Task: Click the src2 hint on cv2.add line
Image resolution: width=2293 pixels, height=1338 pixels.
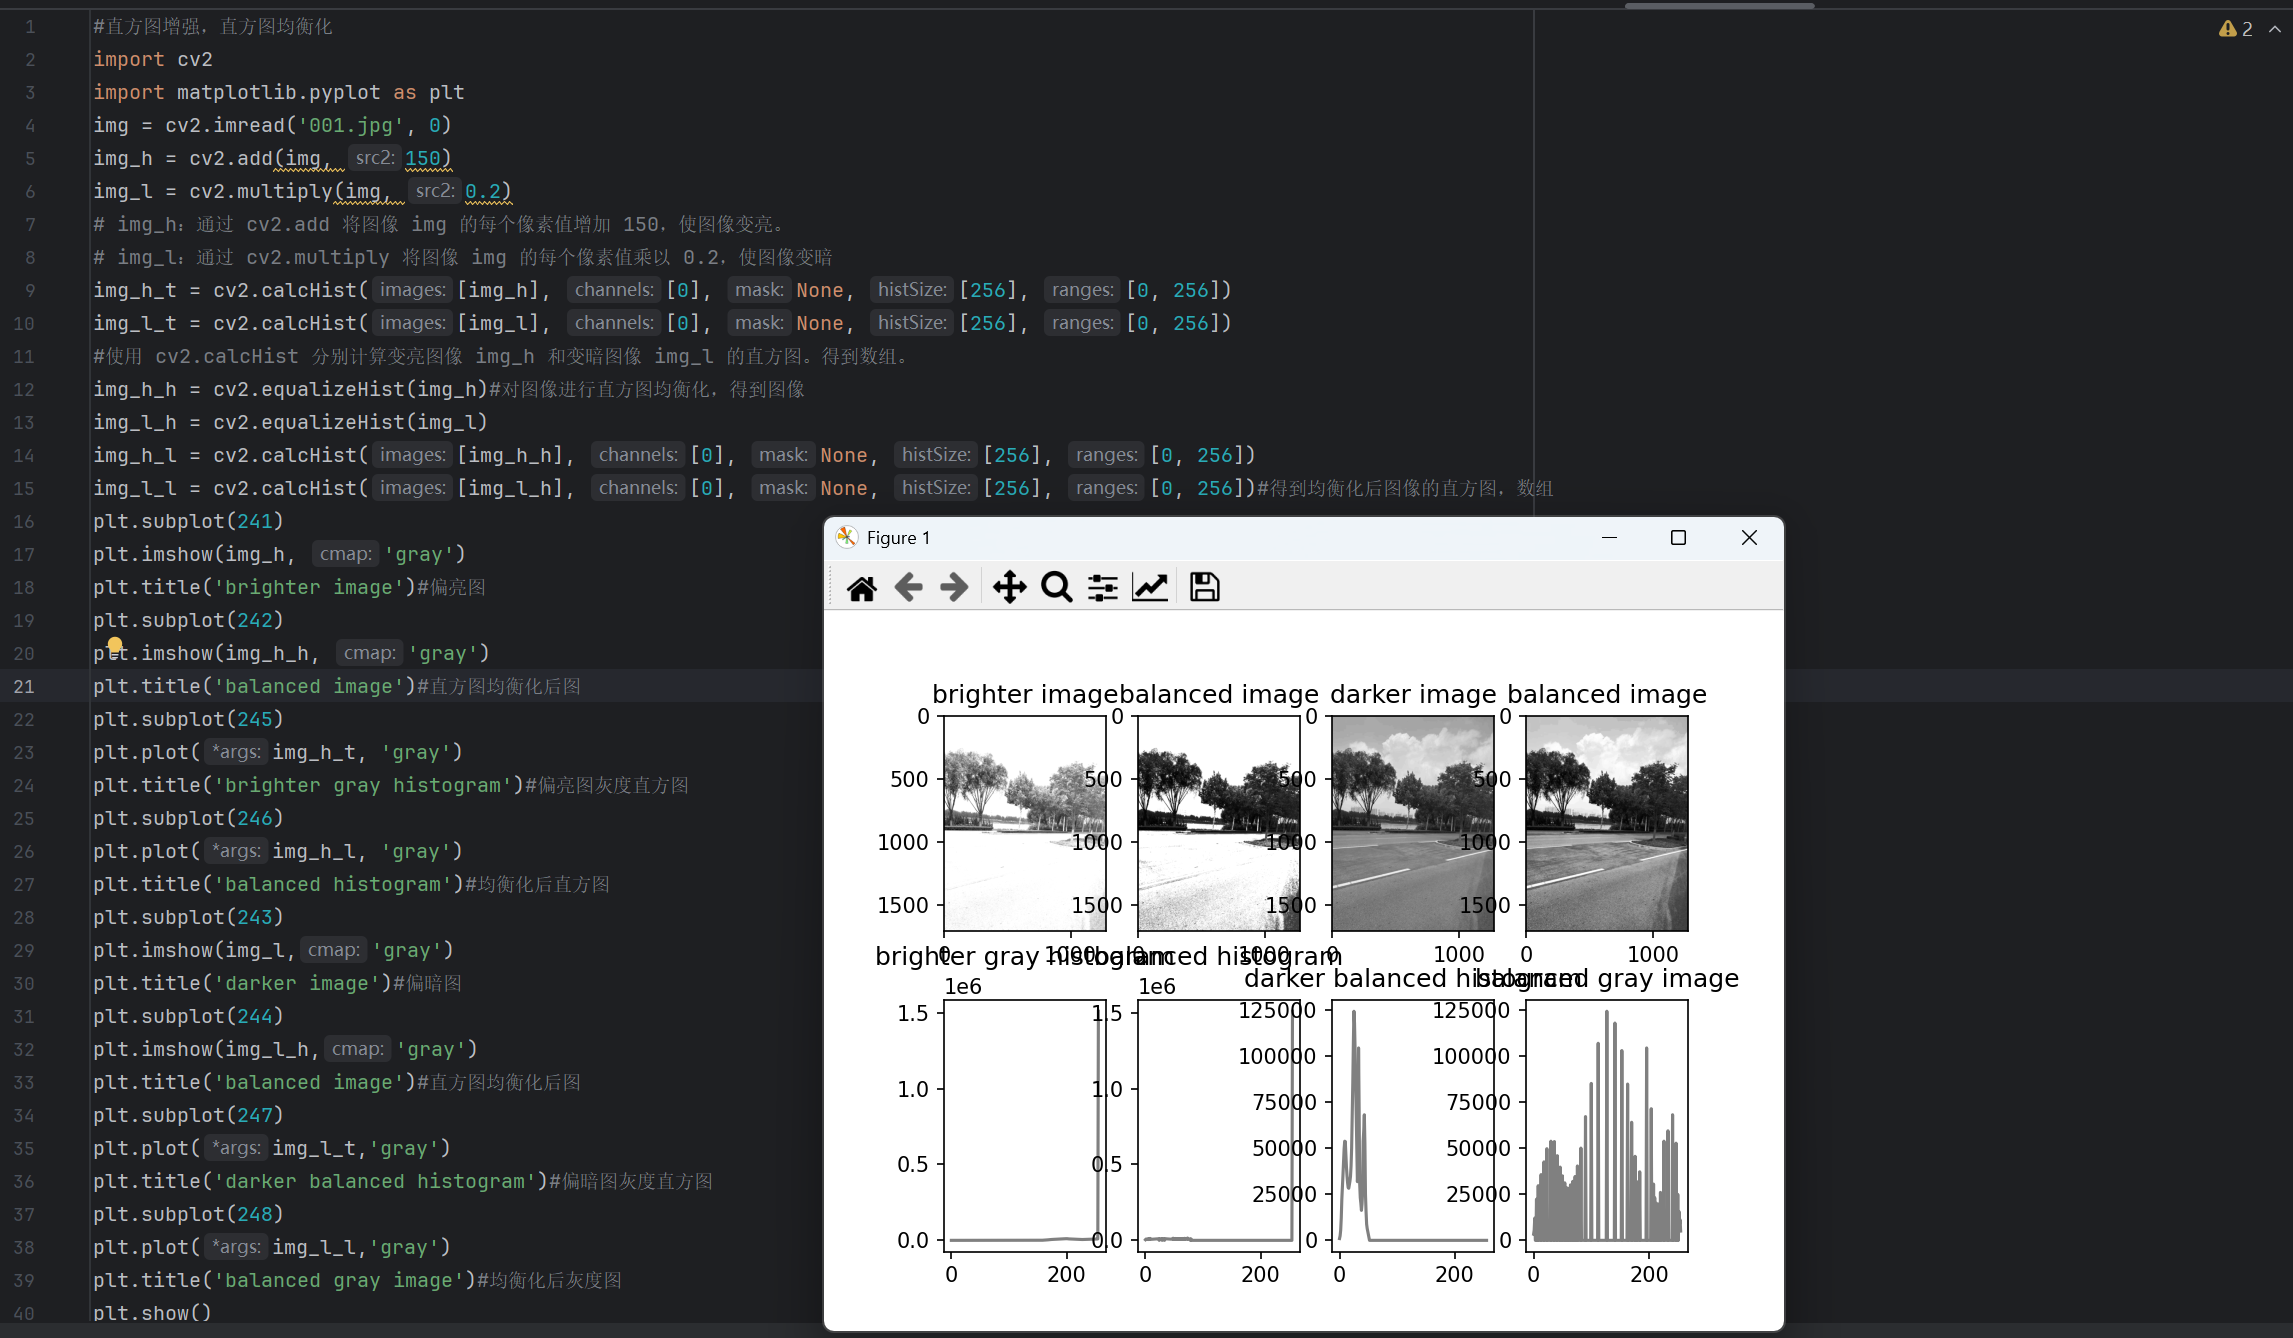Action: coord(375,158)
